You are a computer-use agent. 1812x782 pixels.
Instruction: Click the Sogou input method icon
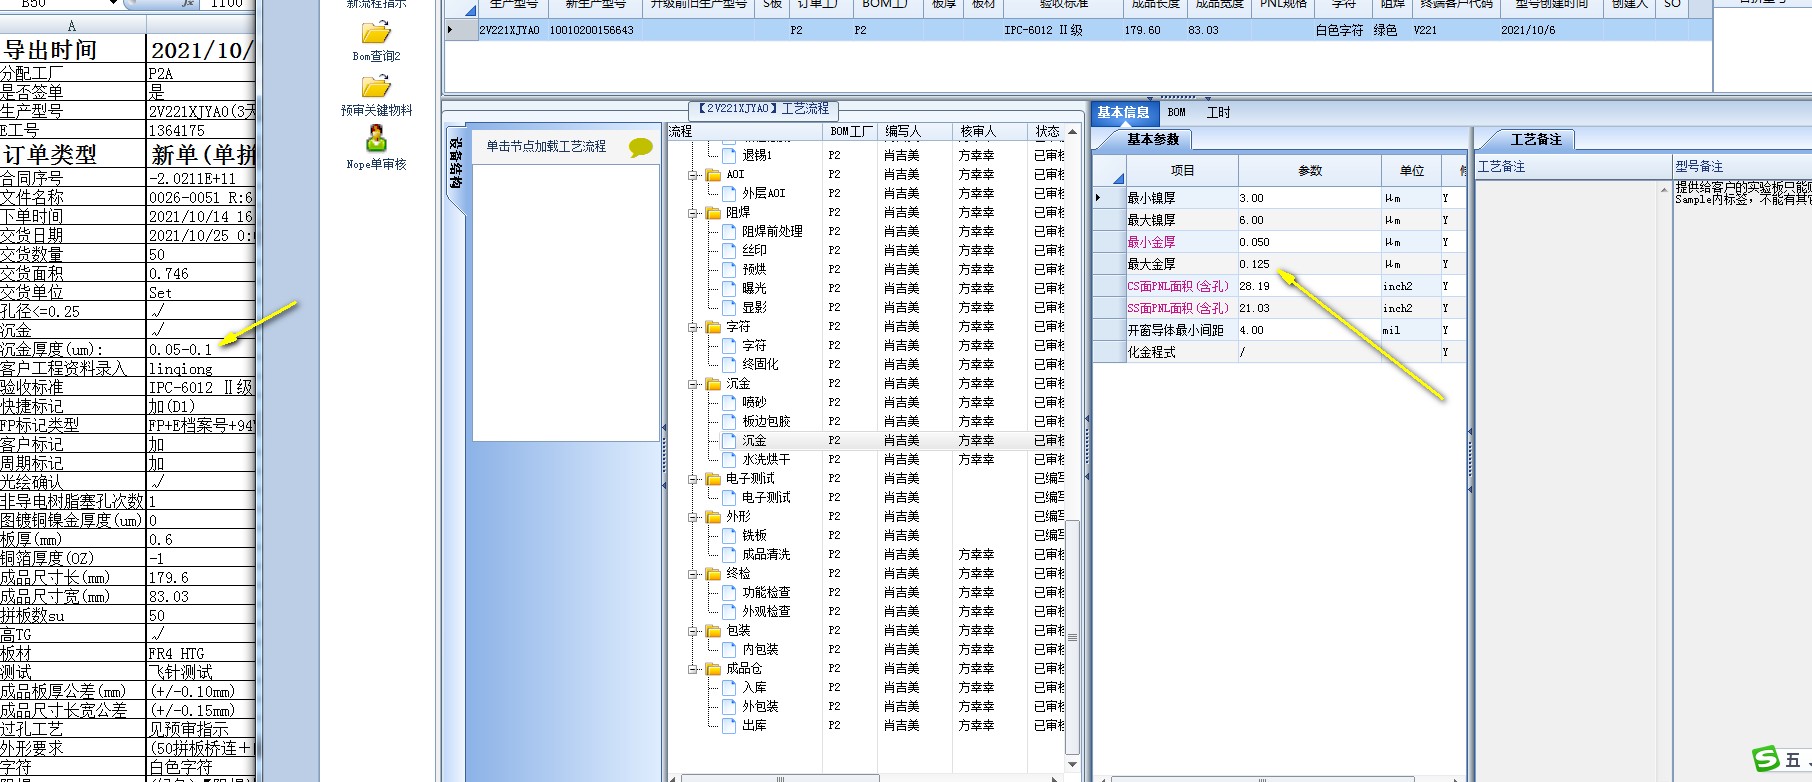pyautogui.click(x=1766, y=759)
